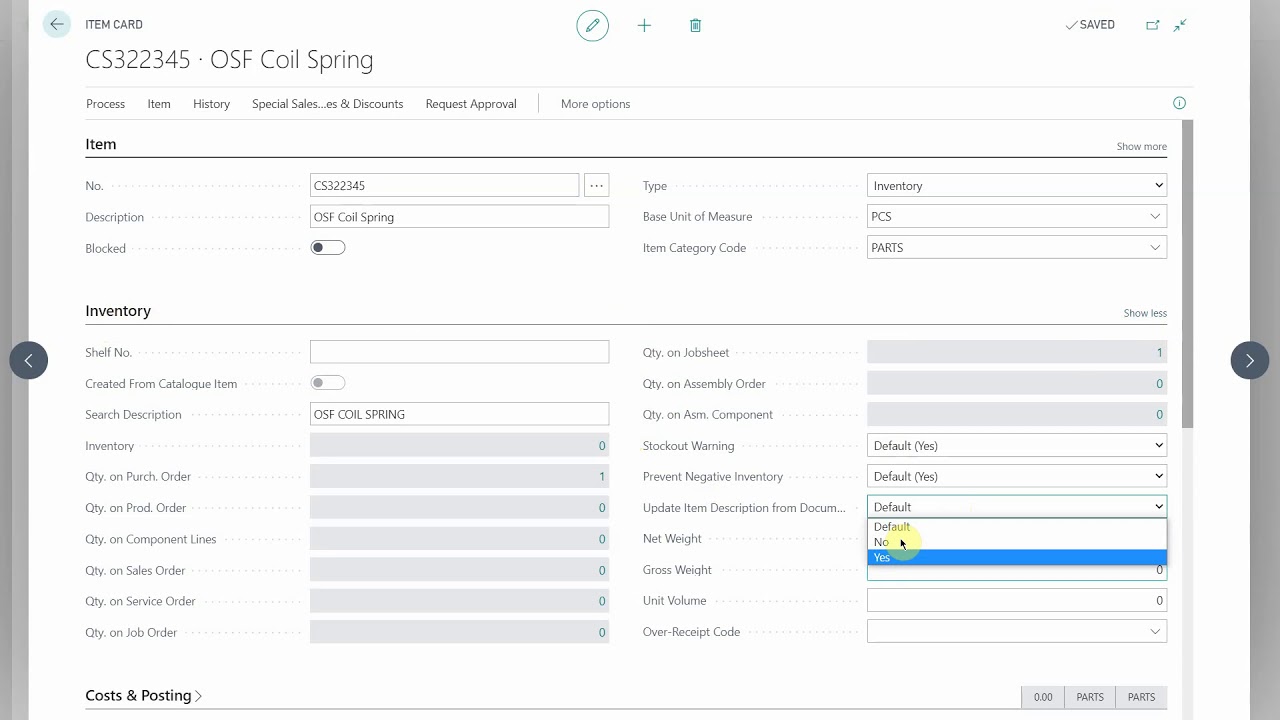
Task: Click the SAVED status indicator
Action: pyautogui.click(x=1090, y=25)
